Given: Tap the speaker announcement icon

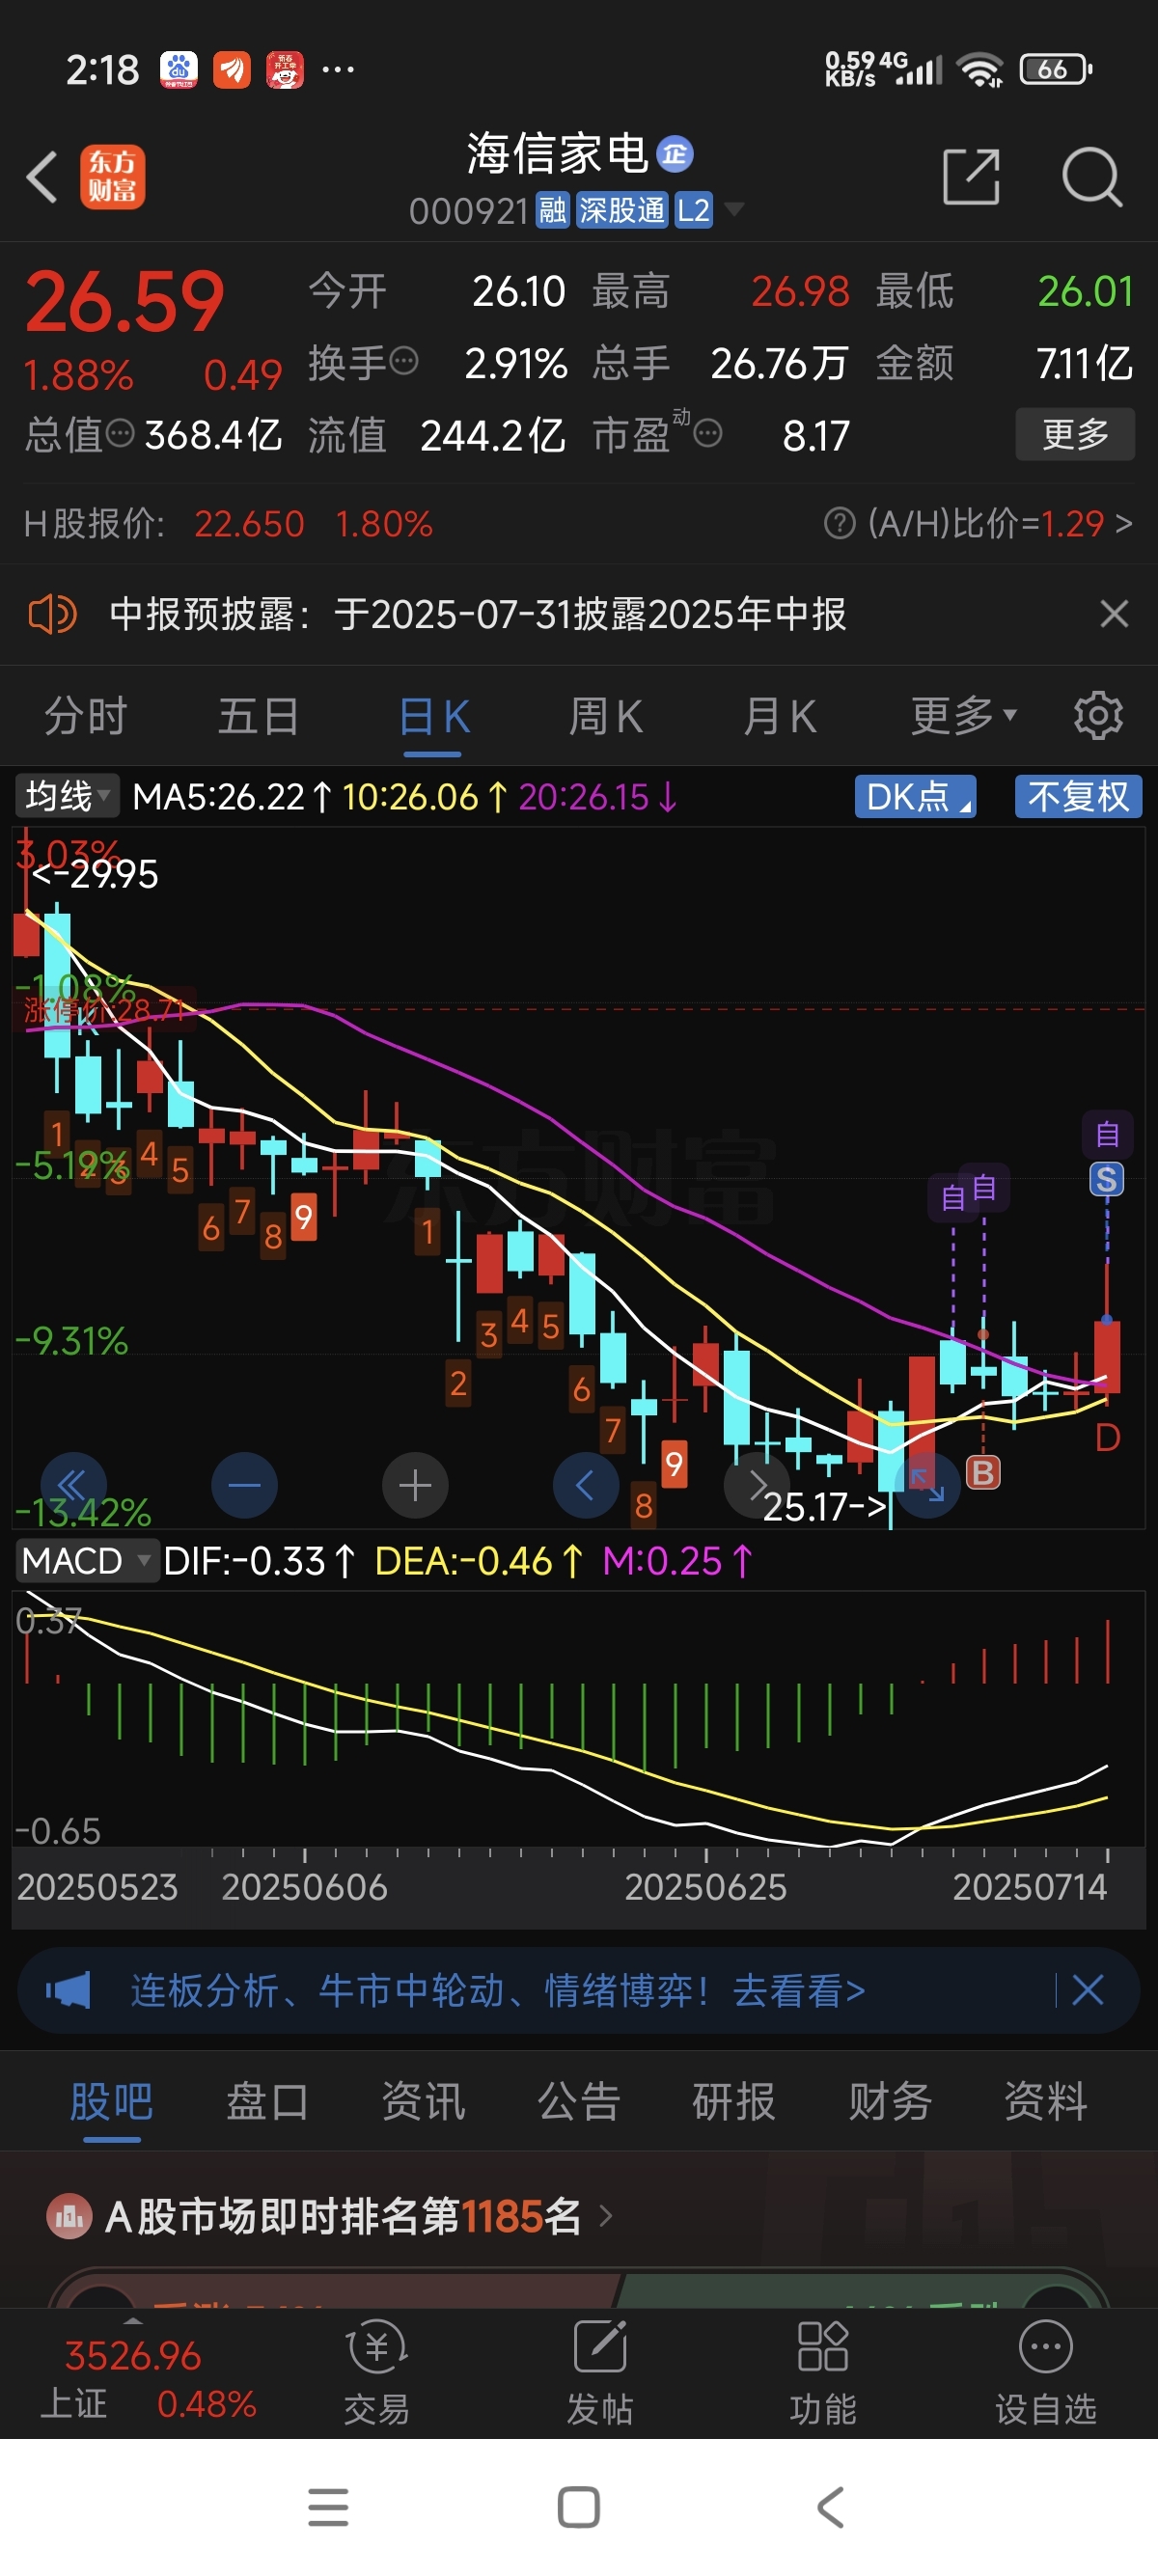Looking at the screenshot, I should (52, 613).
